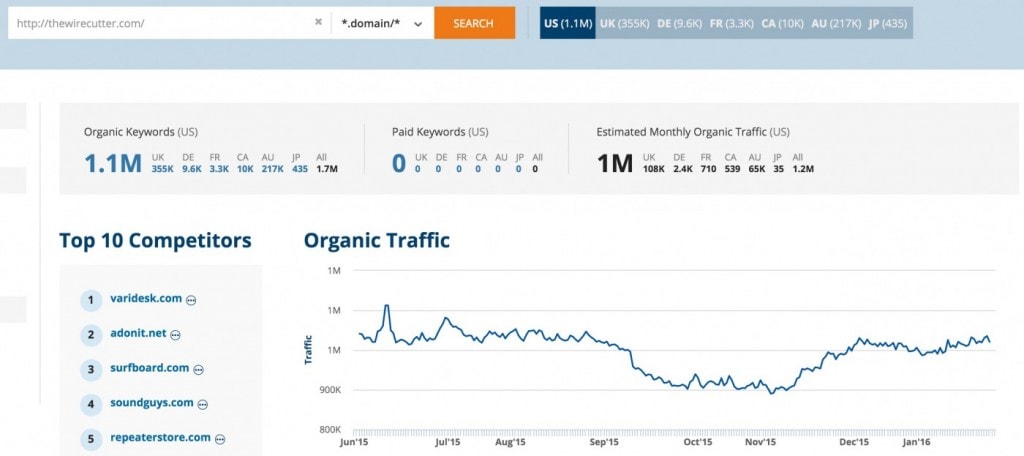Switch to the FR (3.3K) country tab
The height and width of the screenshot is (456, 1024).
pyautogui.click(x=731, y=23)
